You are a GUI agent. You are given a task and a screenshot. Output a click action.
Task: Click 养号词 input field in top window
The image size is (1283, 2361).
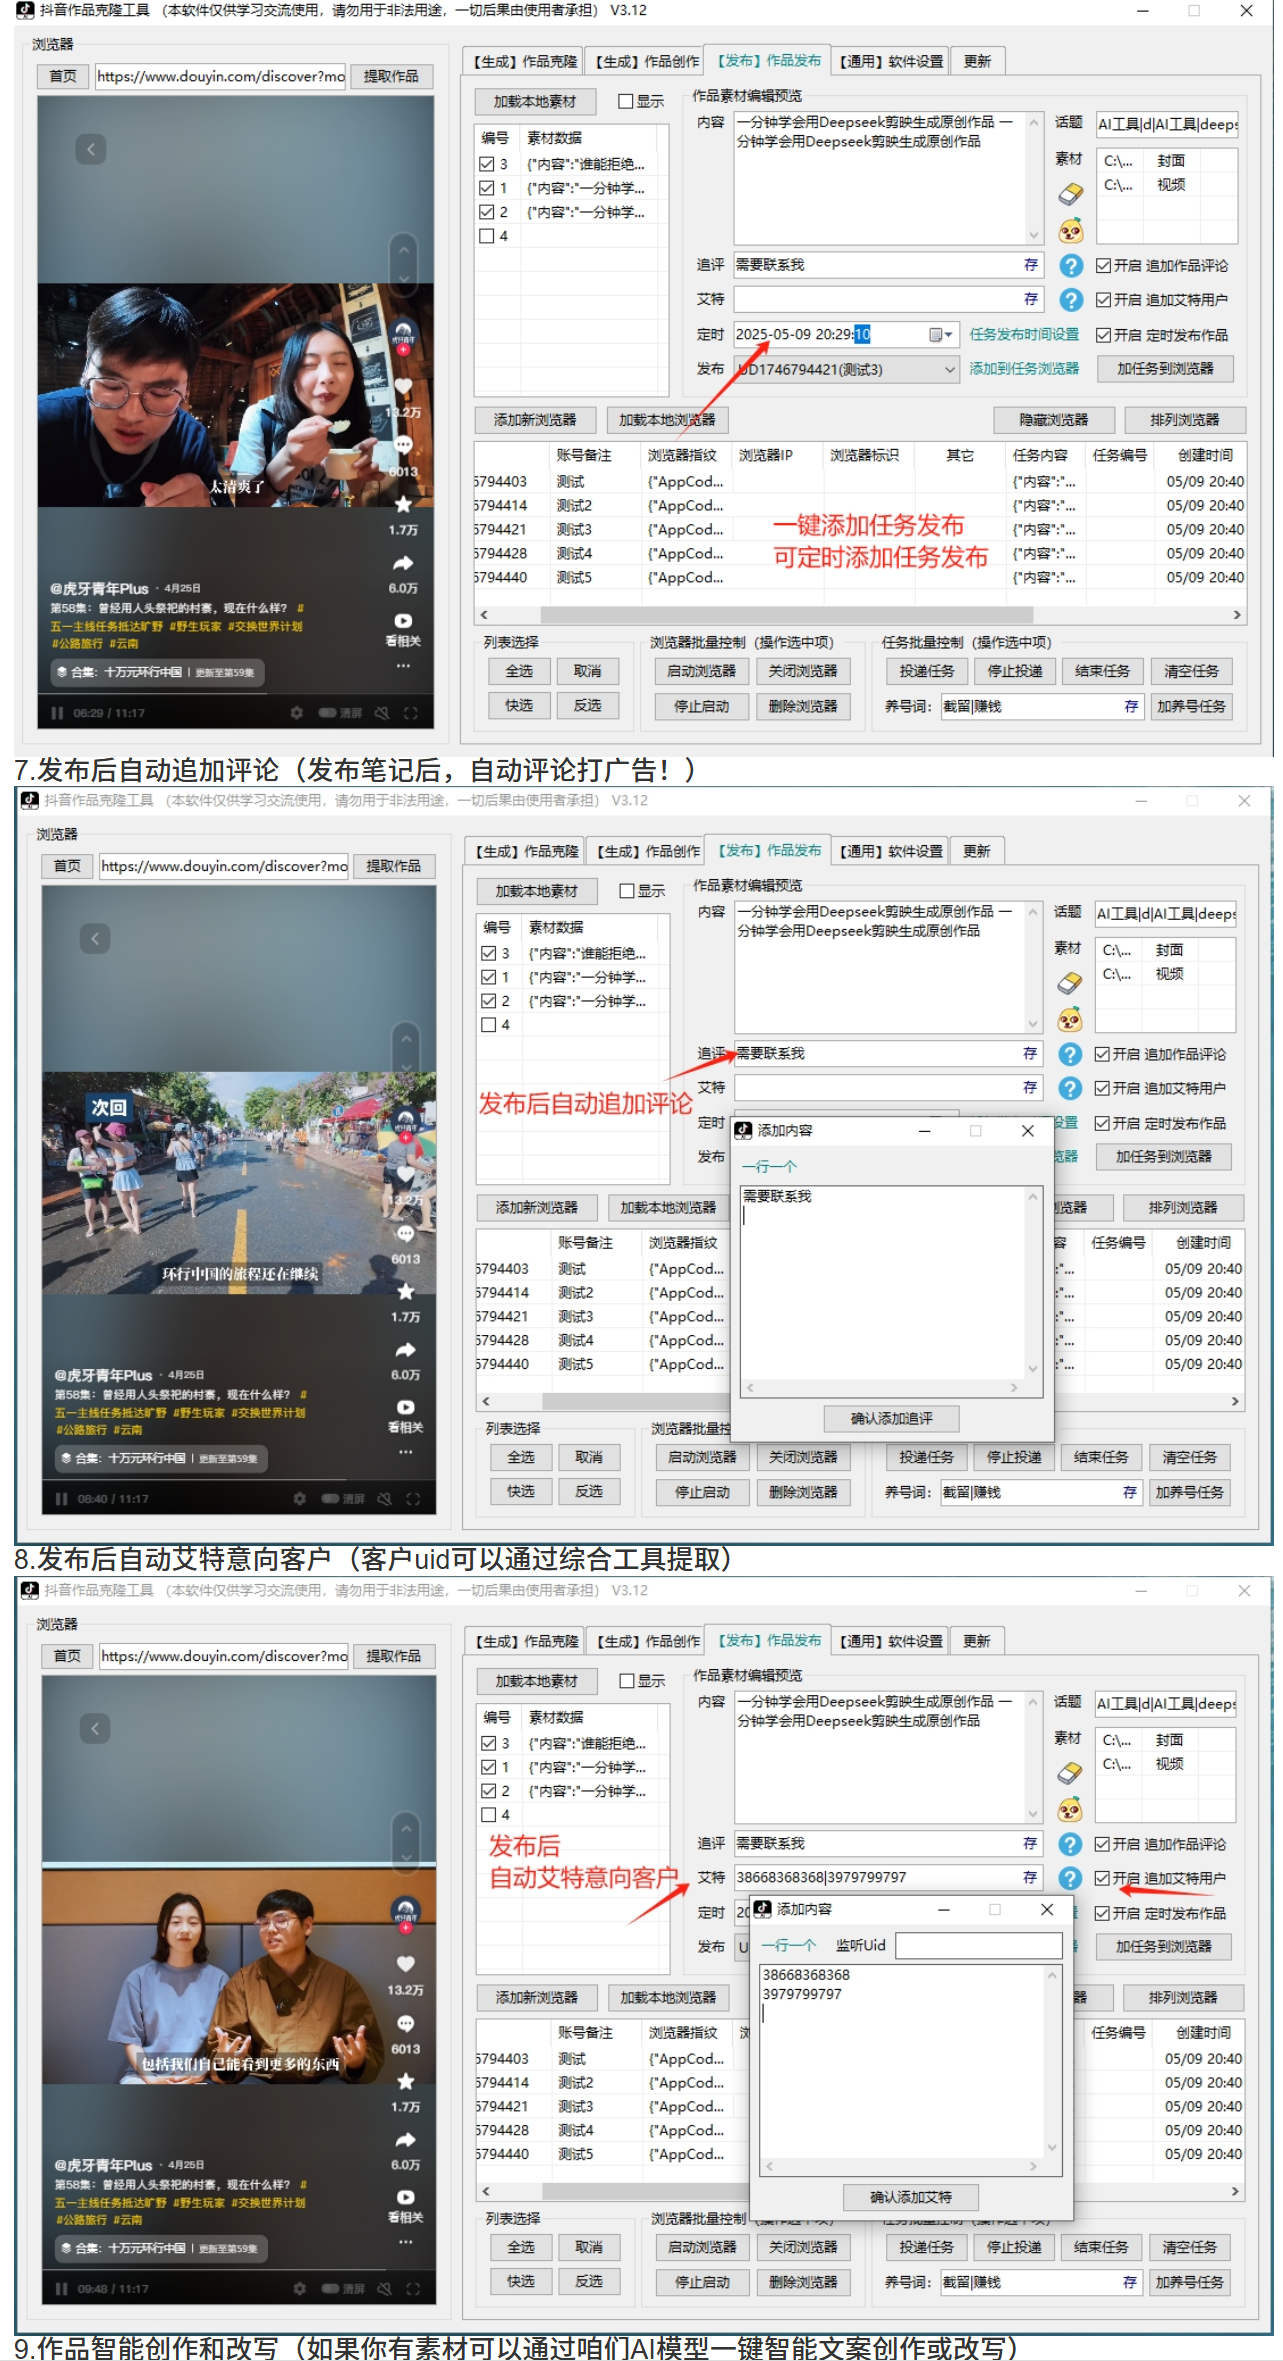pos(1042,706)
